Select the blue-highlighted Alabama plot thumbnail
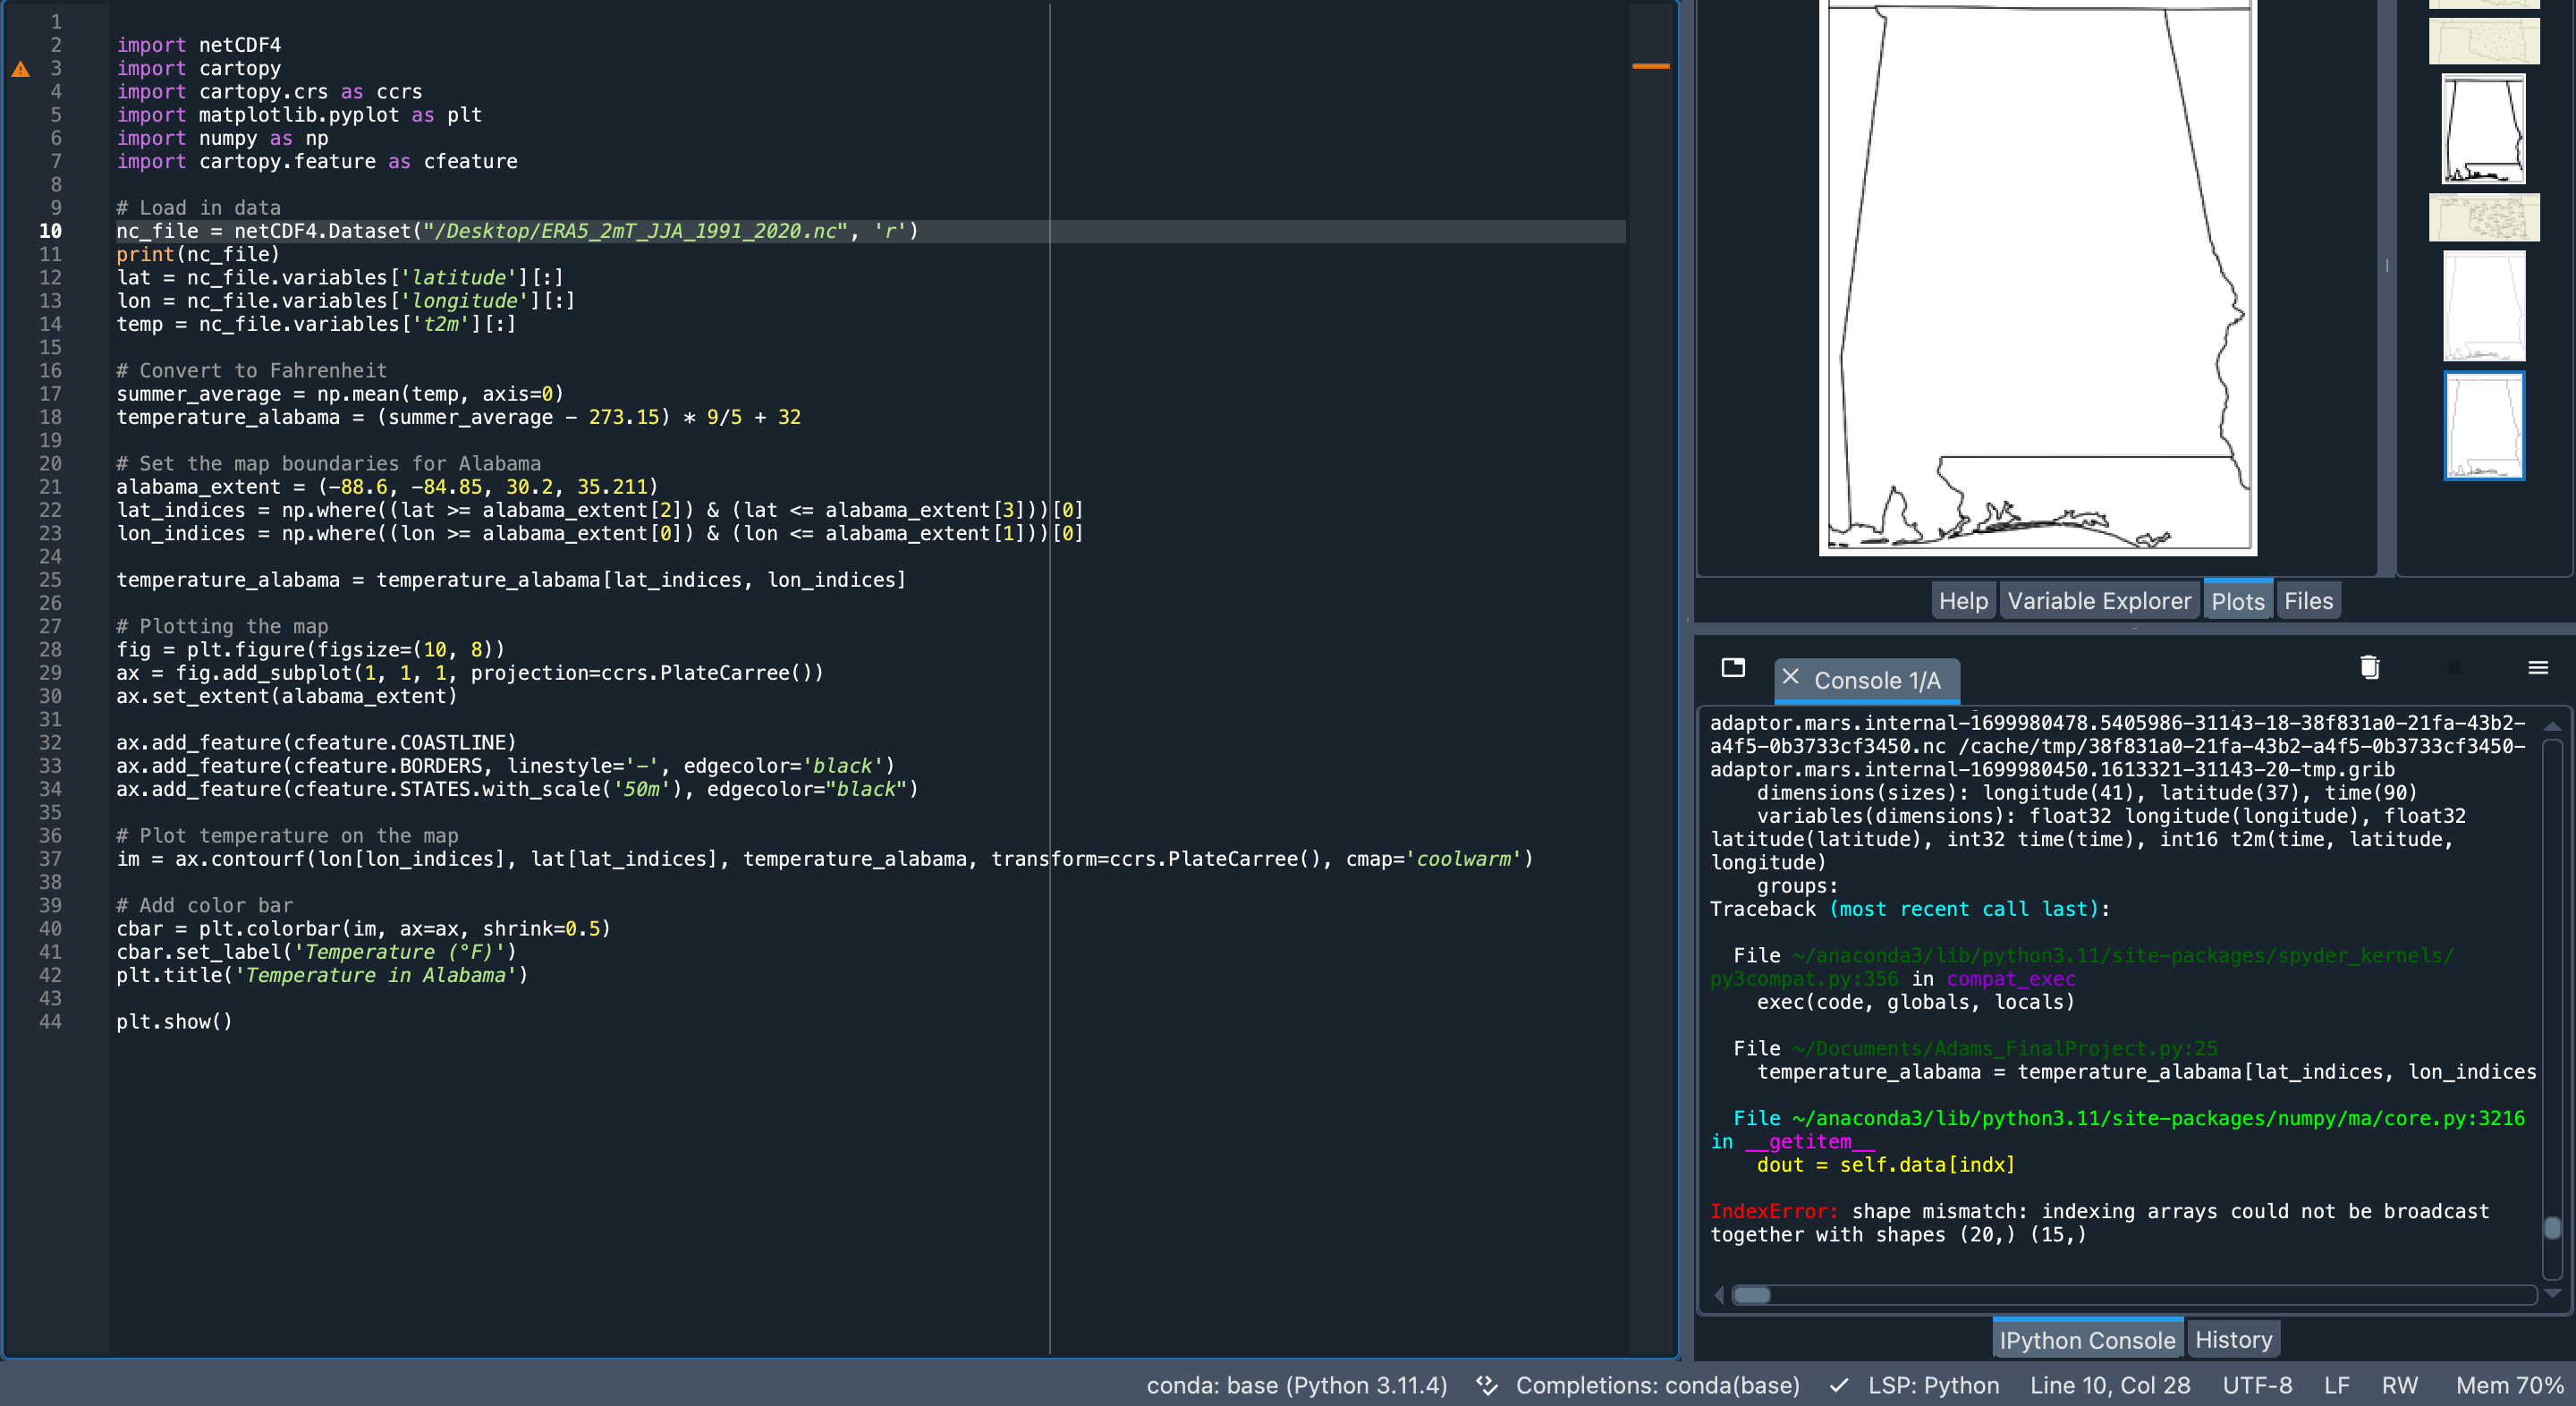 pos(2484,426)
